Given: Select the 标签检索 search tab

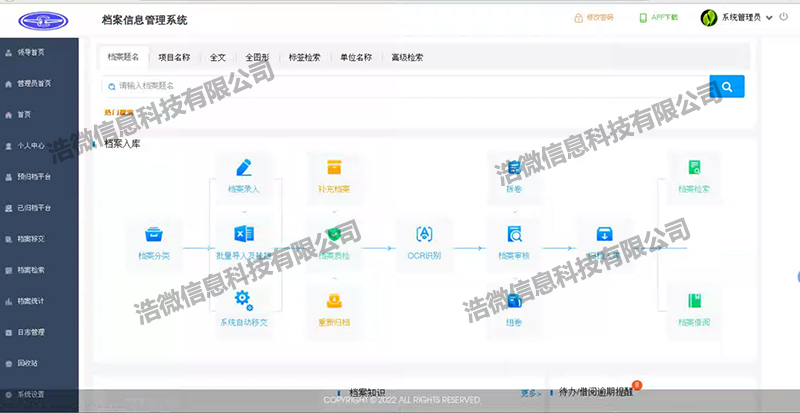Looking at the screenshot, I should (x=305, y=58).
